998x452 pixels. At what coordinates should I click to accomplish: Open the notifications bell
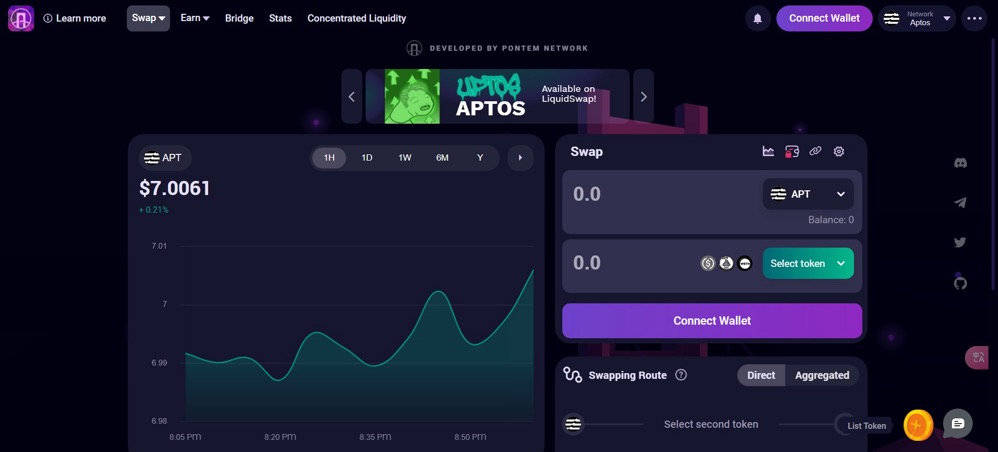(x=757, y=18)
